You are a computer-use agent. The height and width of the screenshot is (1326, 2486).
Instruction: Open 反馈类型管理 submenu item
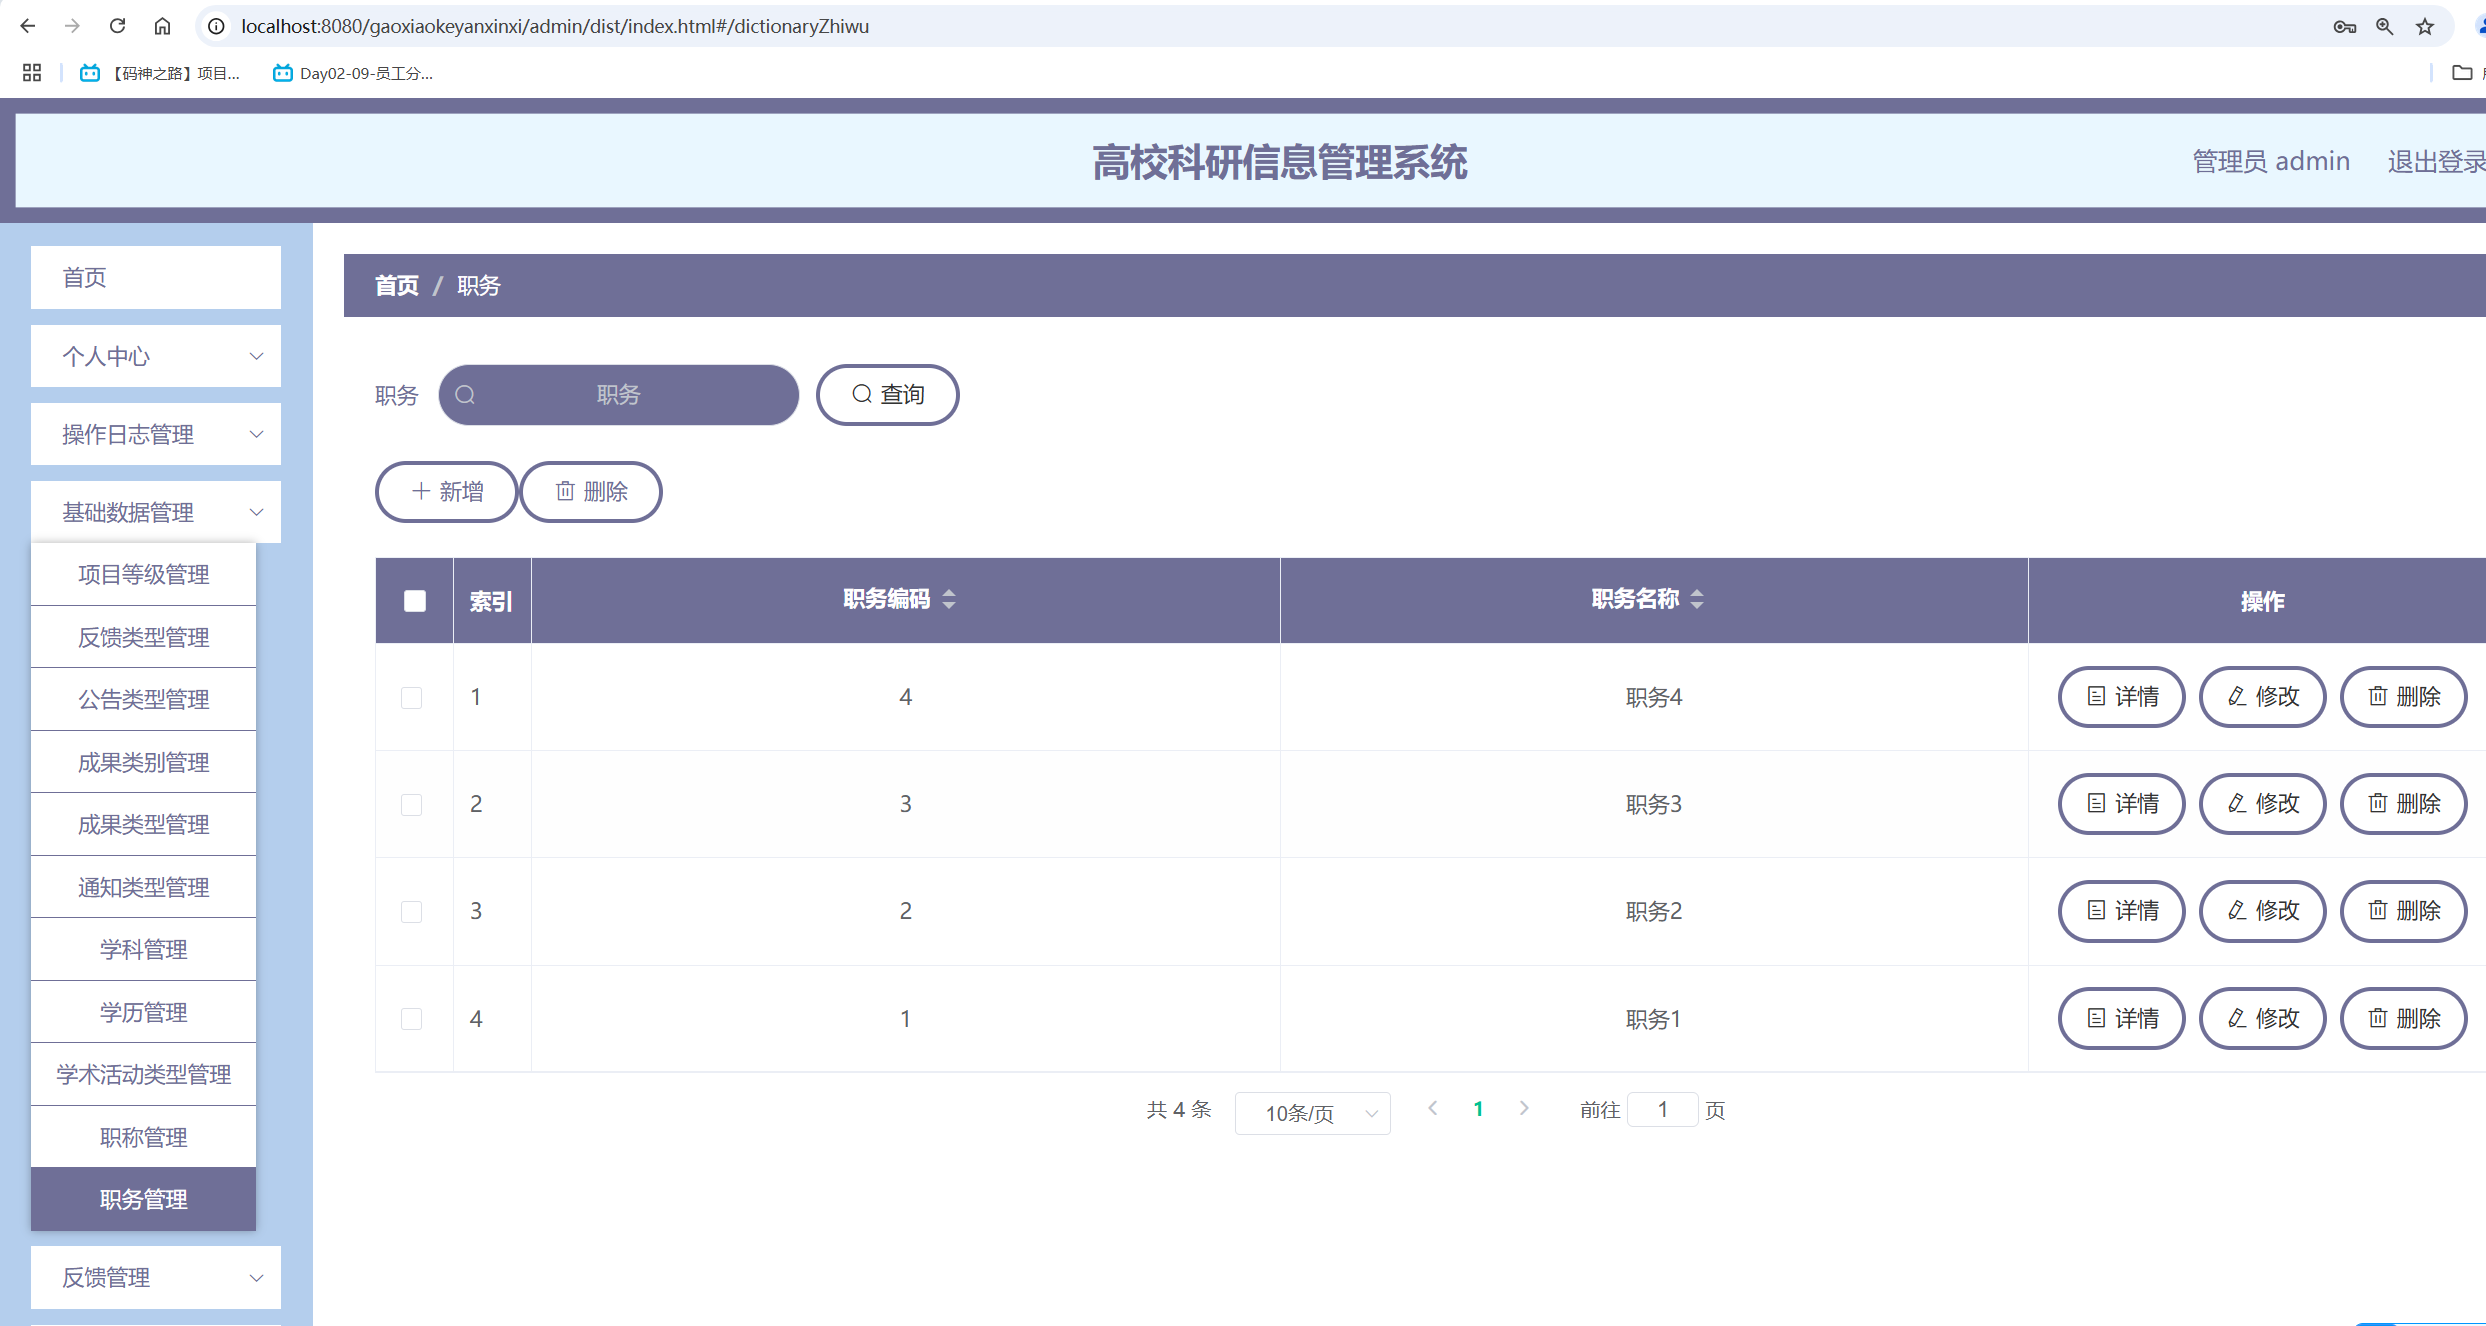[x=144, y=637]
